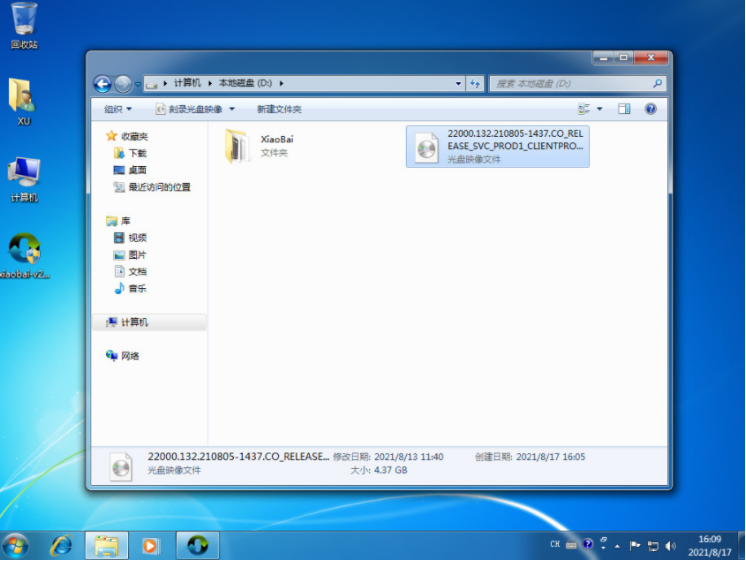The image size is (746, 562).
Task: Open the 组织 (Organize) menu
Action: tap(118, 109)
